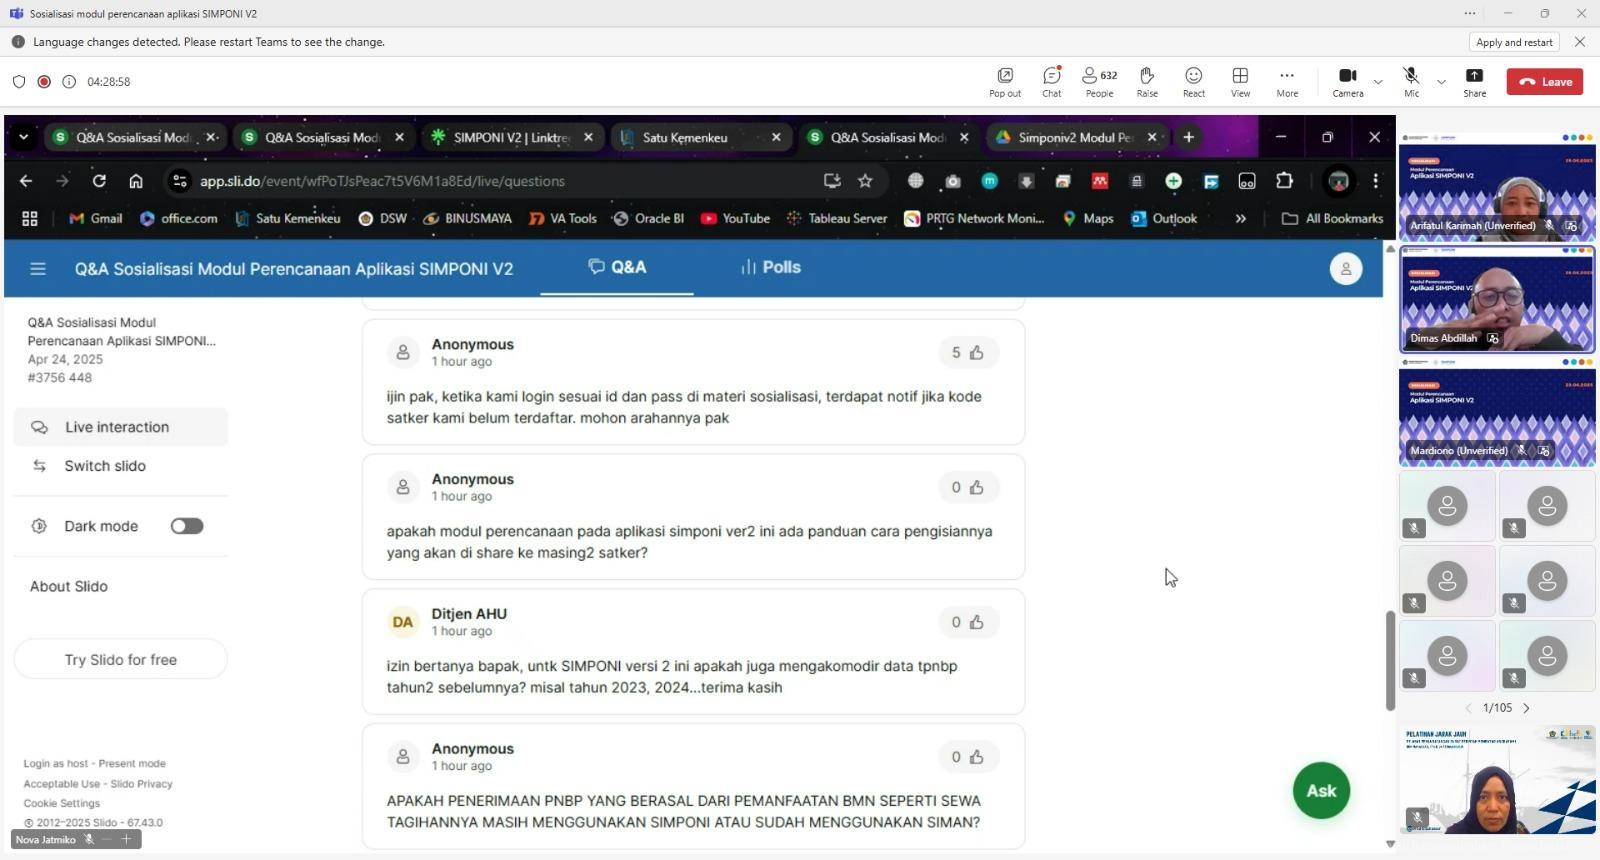The image size is (1600, 860).
Task: Open the More actions menu
Action: coord(1287,81)
